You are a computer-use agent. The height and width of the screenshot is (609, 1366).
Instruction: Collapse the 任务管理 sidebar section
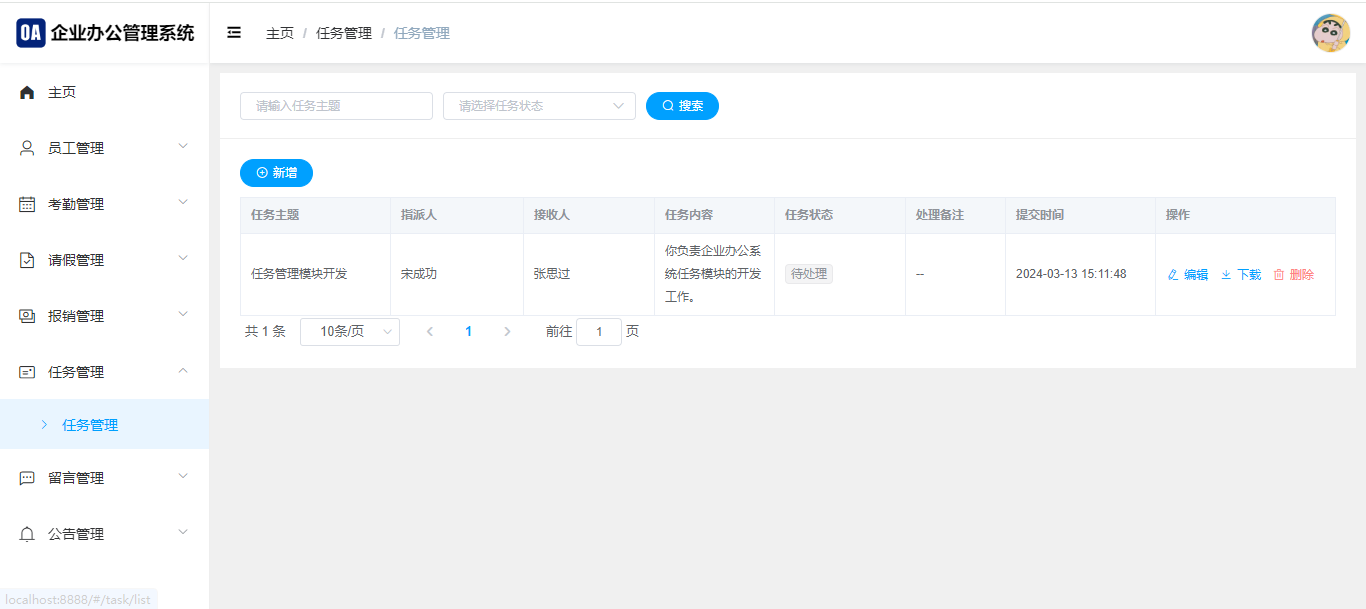104,372
